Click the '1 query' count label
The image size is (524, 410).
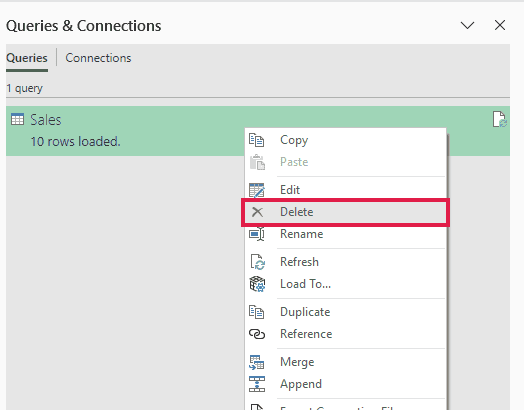pyautogui.click(x=24, y=89)
